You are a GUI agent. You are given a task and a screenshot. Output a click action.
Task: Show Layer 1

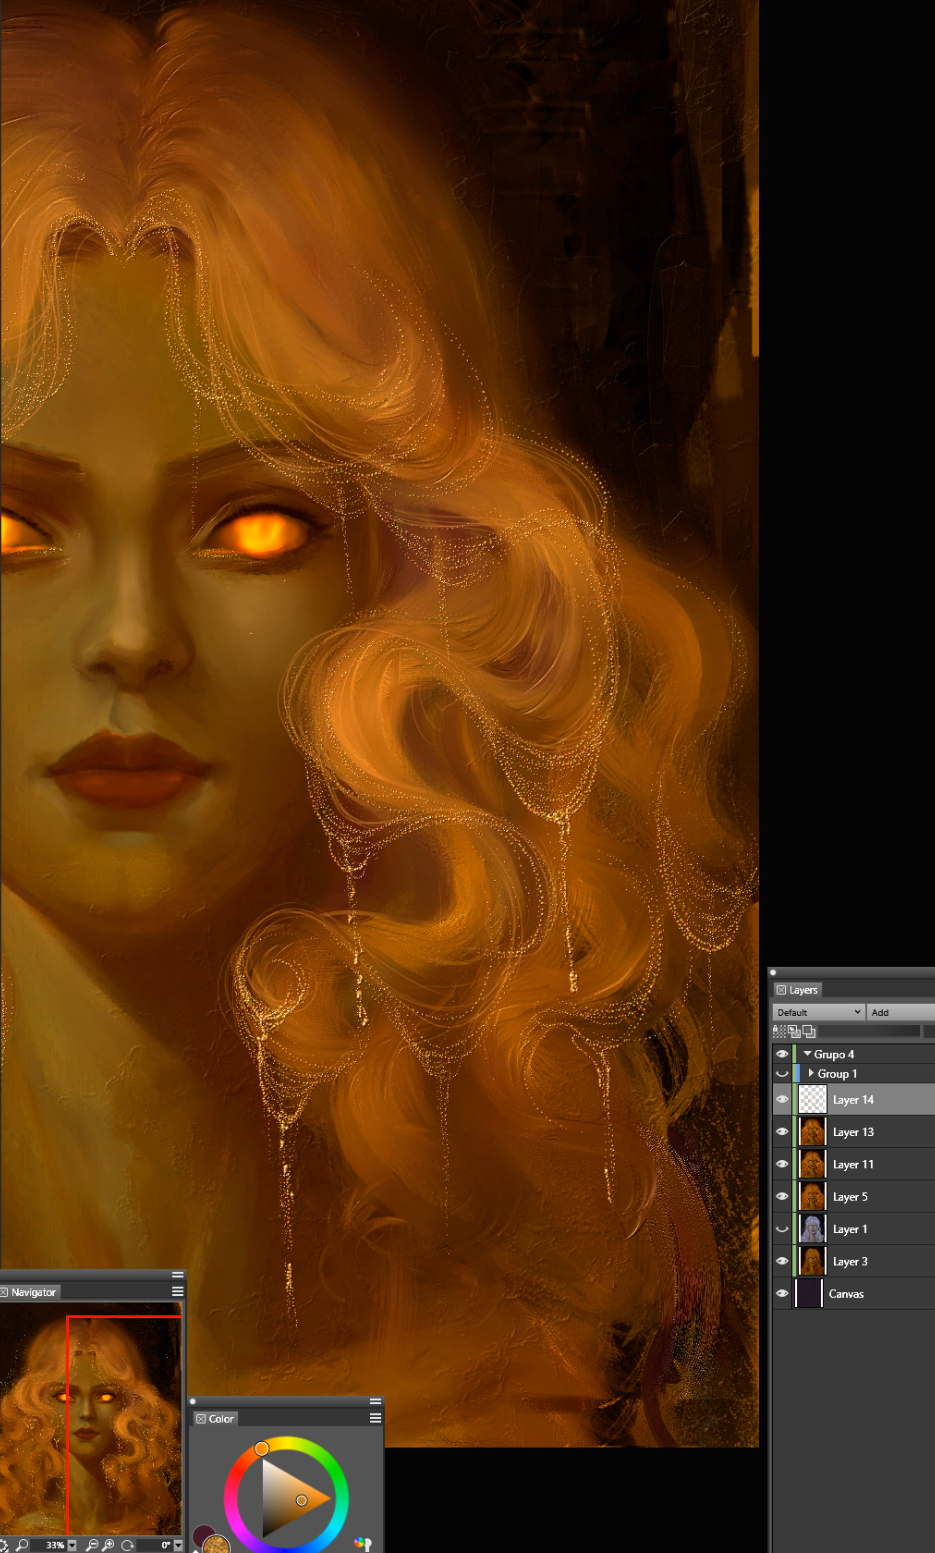[782, 1229]
